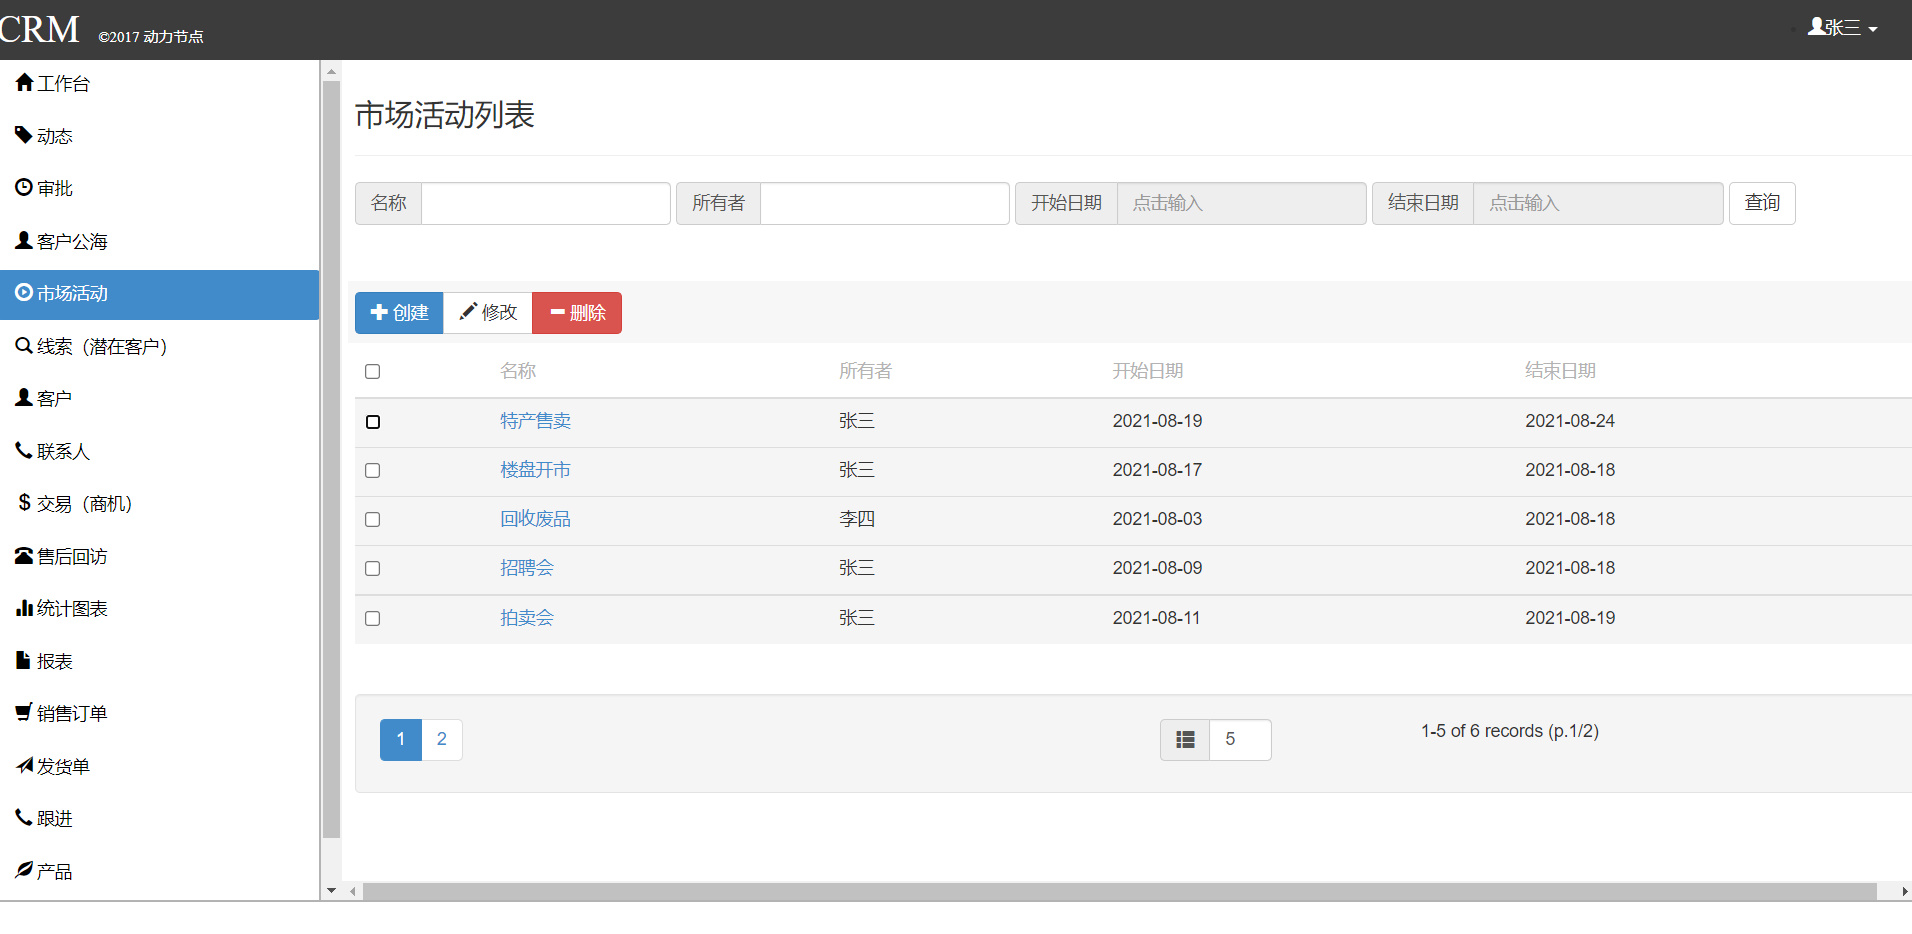Toggle the select-all checkbox in table header
This screenshot has height=934, width=1912.
point(373,372)
